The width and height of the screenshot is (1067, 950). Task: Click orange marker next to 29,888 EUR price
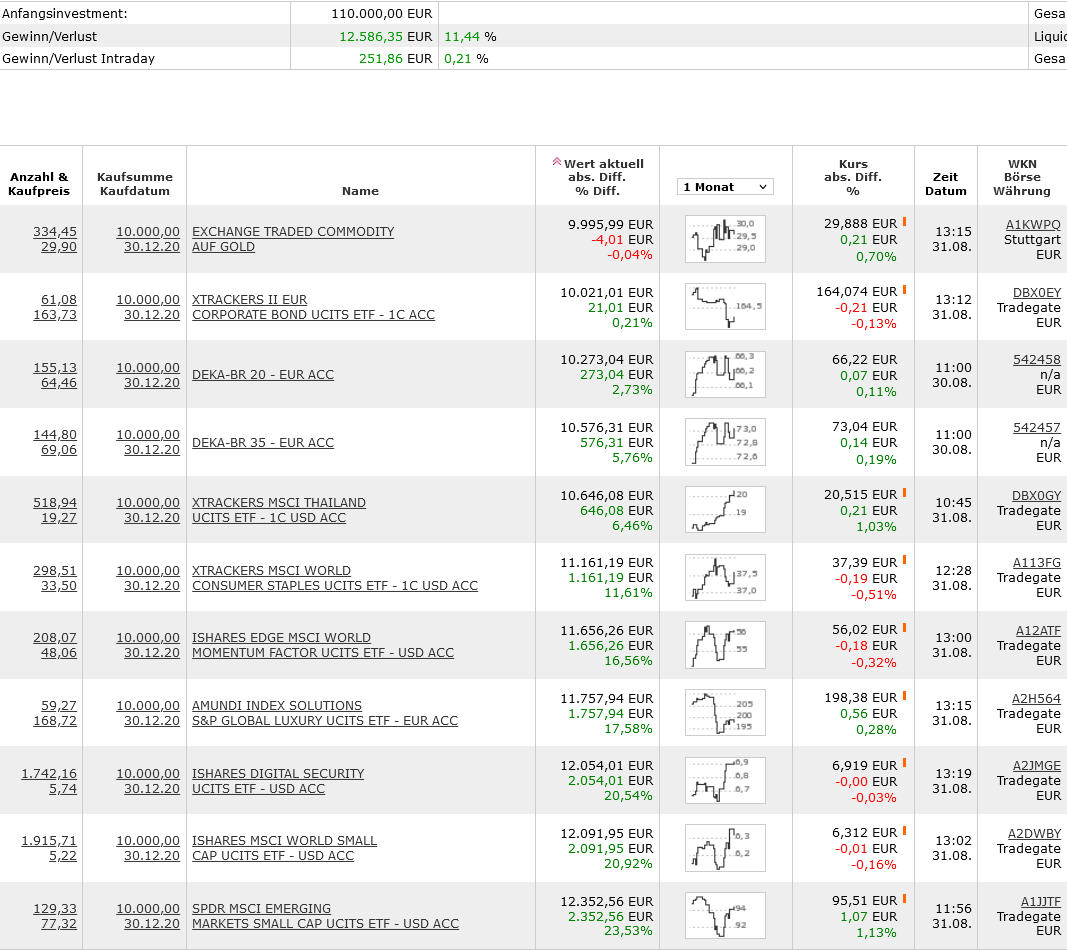(904, 222)
